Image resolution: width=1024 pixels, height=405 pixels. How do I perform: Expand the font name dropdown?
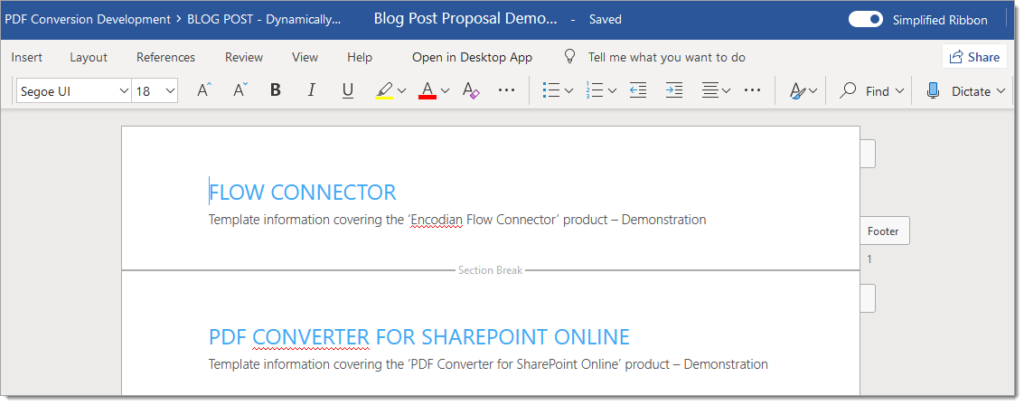pyautogui.click(x=123, y=91)
